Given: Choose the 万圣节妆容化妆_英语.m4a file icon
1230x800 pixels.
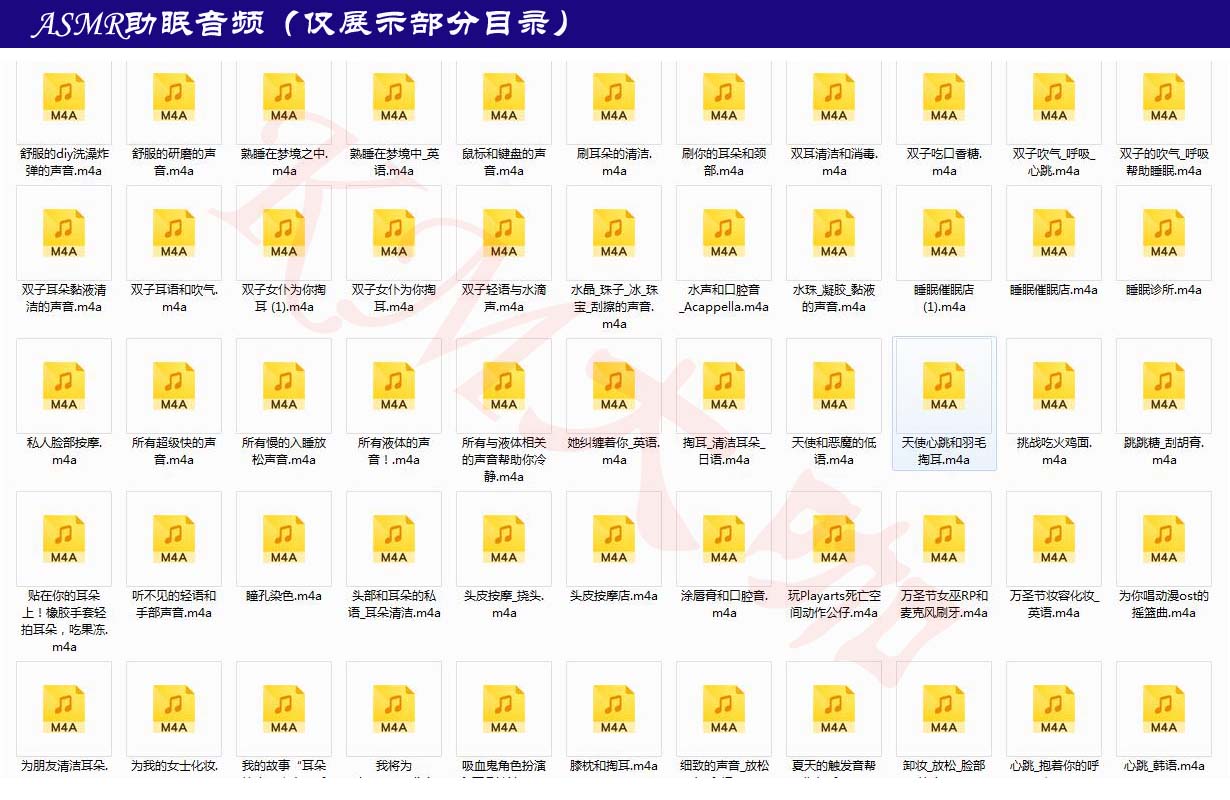Looking at the screenshot, I should click(1054, 540).
